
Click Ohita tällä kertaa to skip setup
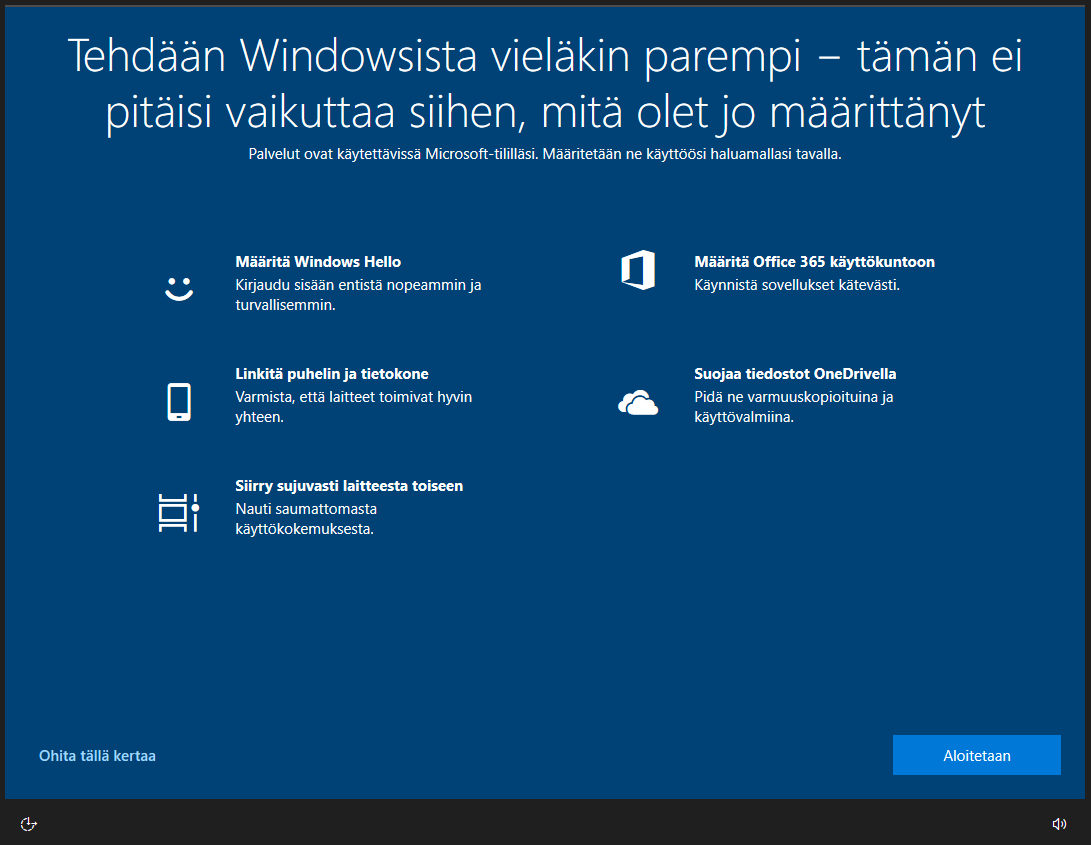point(97,756)
